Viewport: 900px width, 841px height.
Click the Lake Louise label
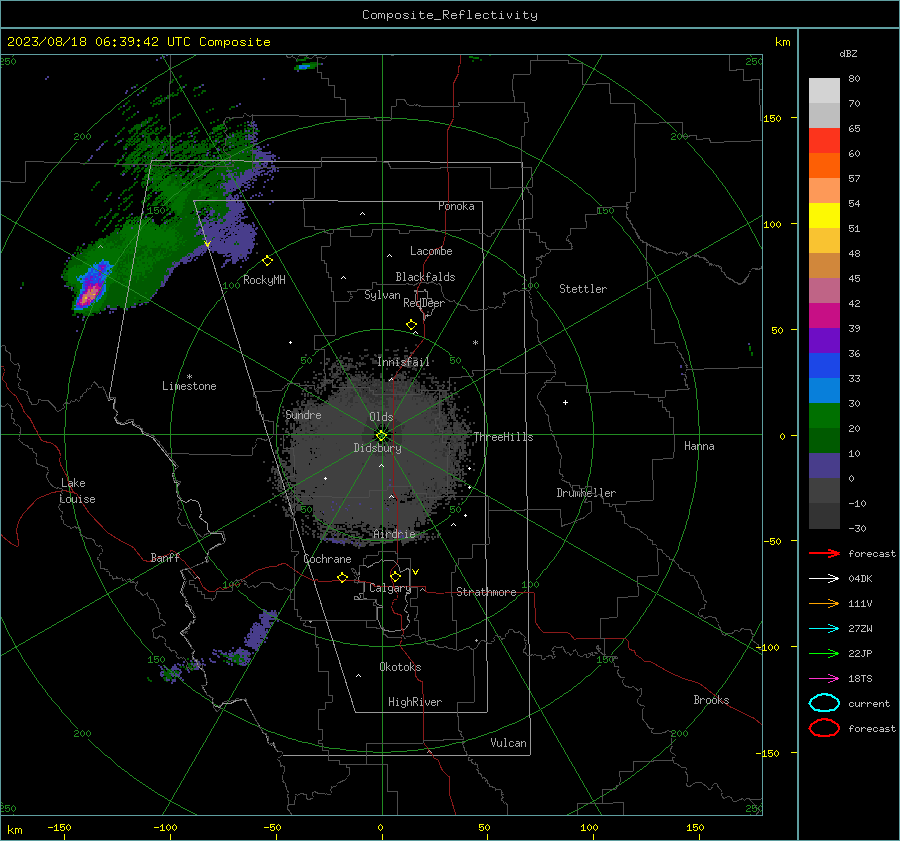click(77, 491)
